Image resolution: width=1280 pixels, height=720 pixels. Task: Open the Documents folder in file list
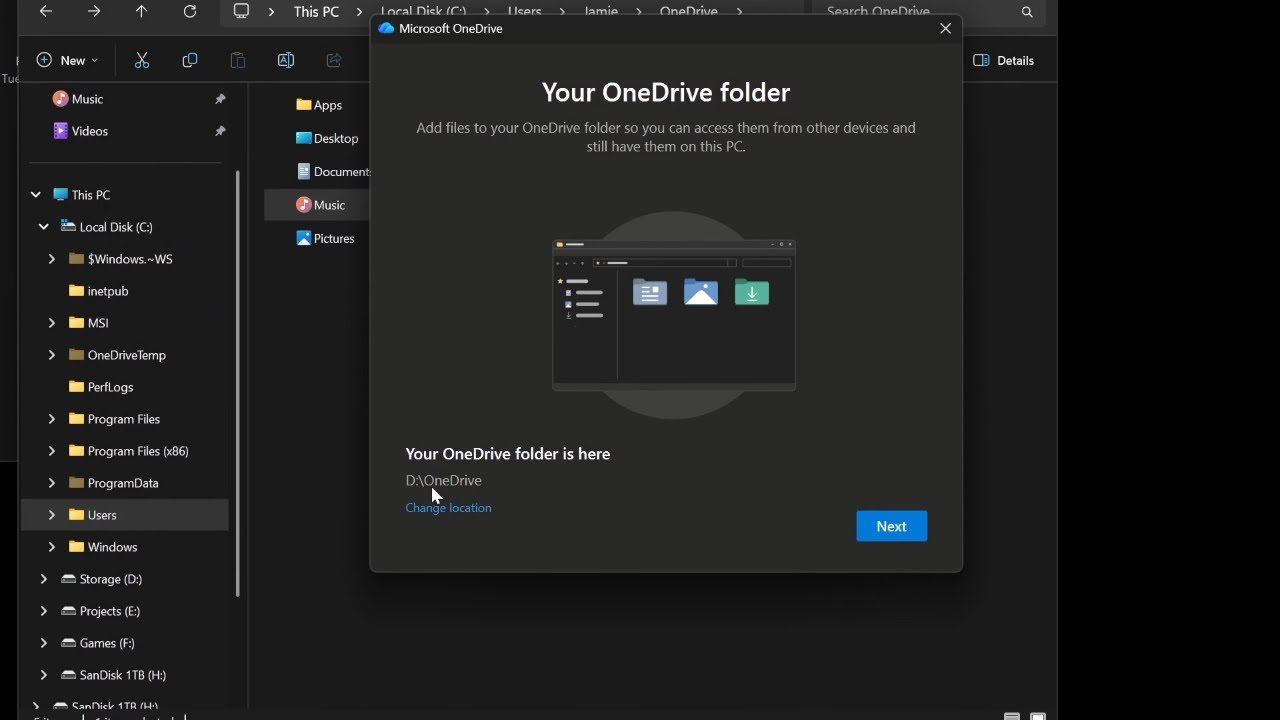tap(333, 172)
